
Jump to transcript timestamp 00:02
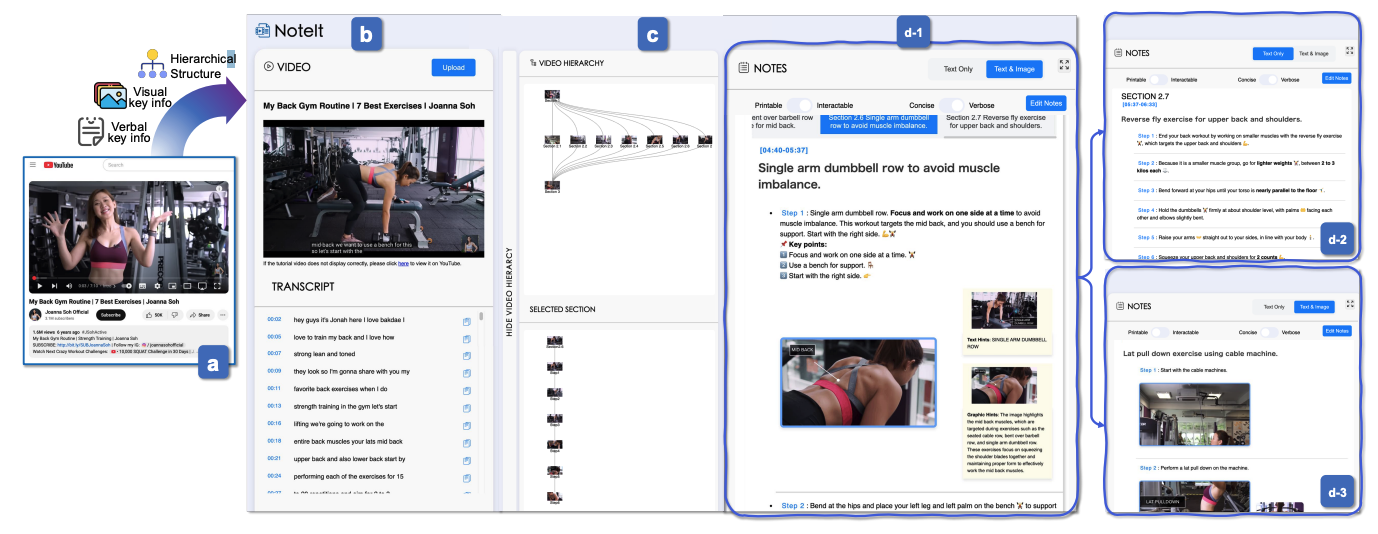coord(274,320)
